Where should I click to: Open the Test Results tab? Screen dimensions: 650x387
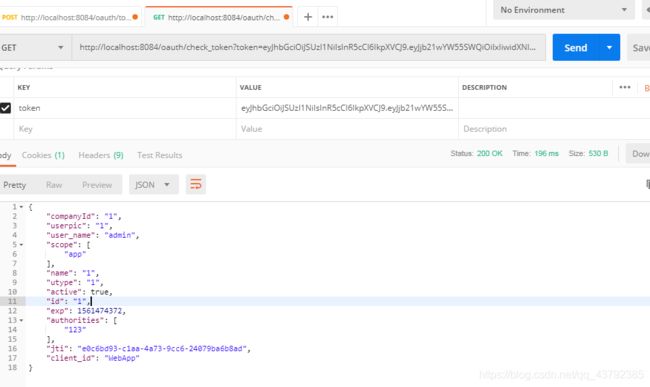click(x=160, y=155)
